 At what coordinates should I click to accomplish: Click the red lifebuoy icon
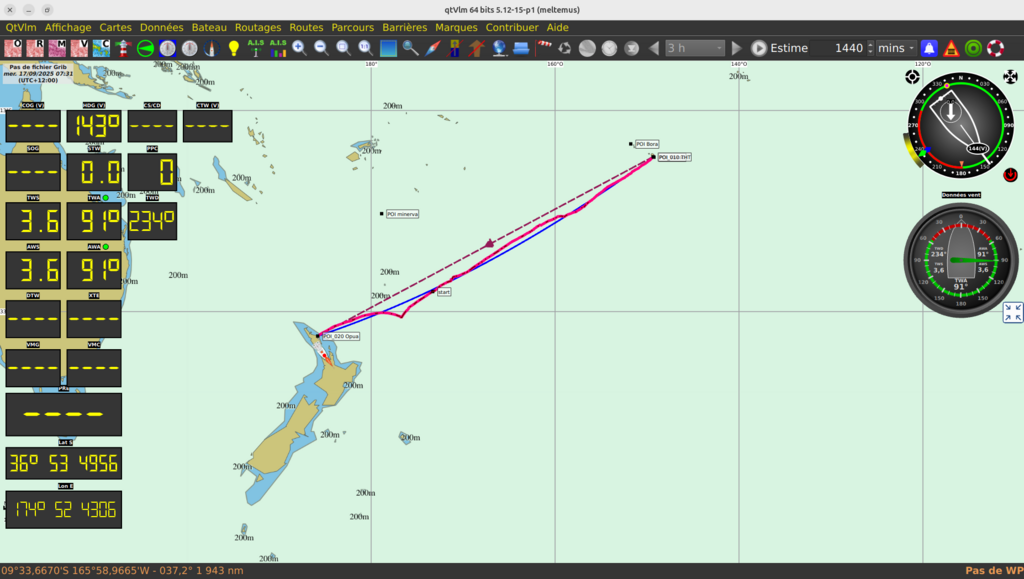click(x=995, y=48)
